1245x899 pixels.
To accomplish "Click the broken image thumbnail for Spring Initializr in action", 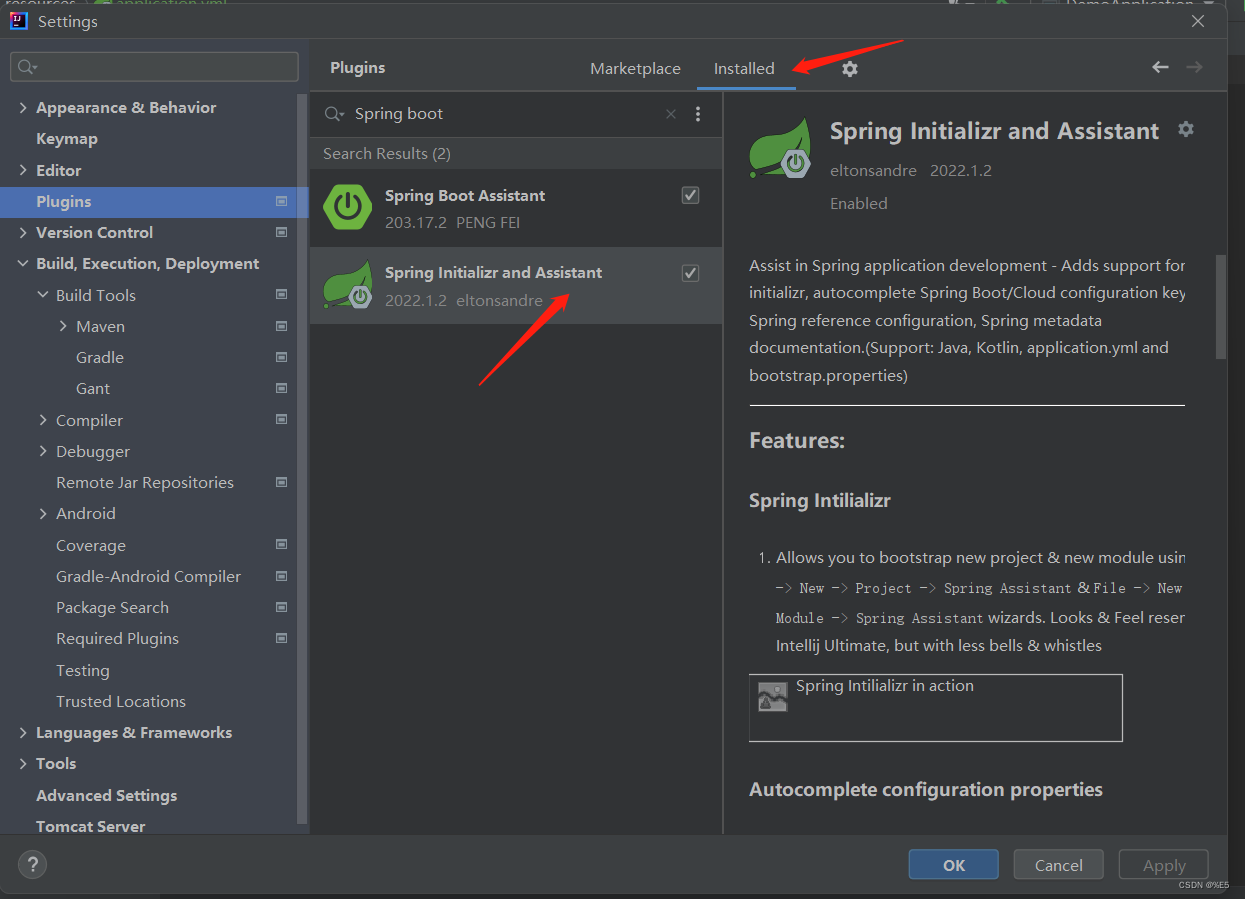I will [x=772, y=697].
